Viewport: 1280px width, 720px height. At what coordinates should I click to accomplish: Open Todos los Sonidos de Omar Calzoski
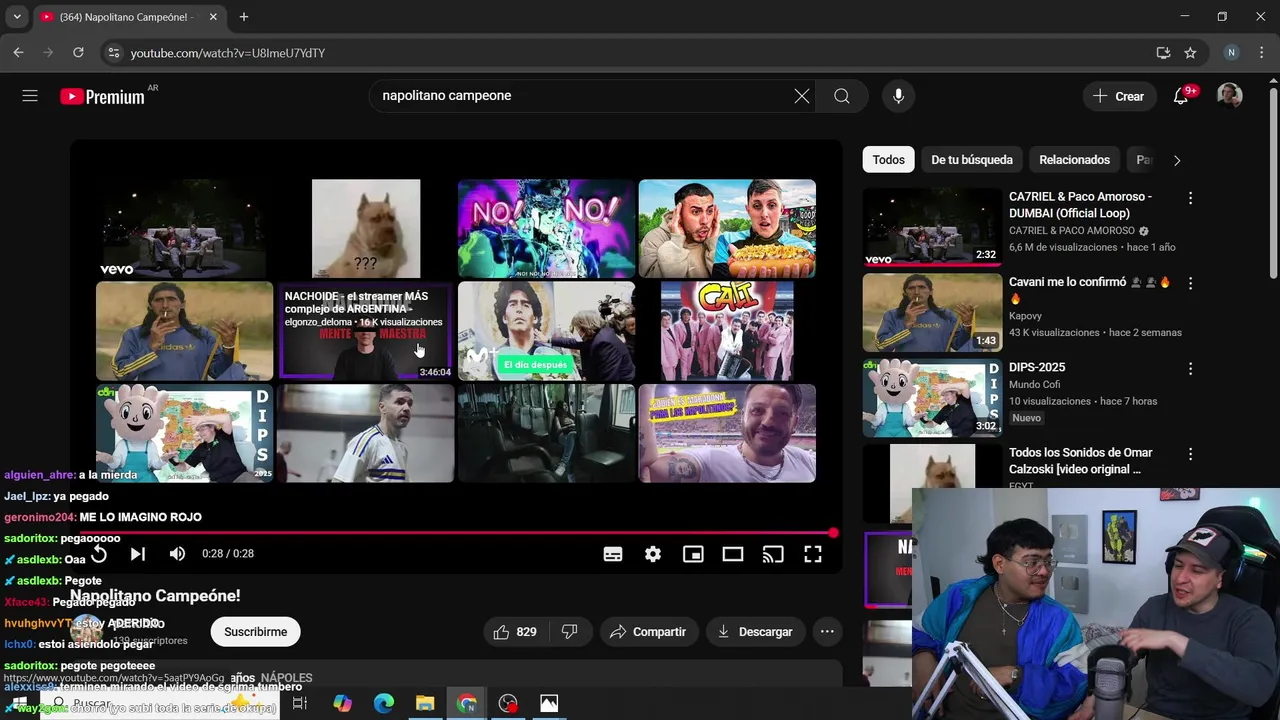(1080, 460)
